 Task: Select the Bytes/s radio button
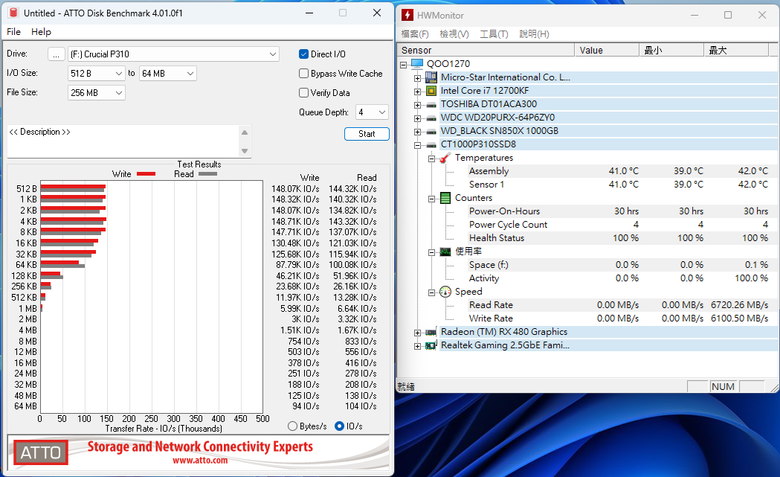point(292,426)
